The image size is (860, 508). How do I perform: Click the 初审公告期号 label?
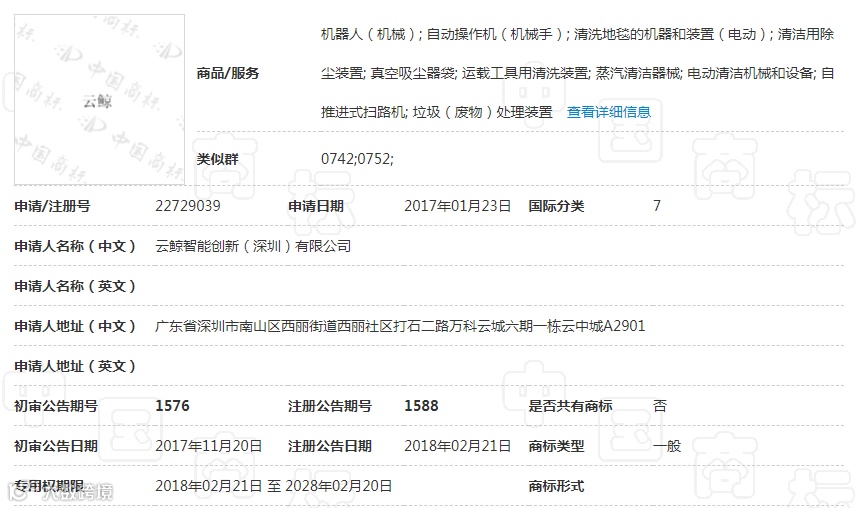(56, 406)
